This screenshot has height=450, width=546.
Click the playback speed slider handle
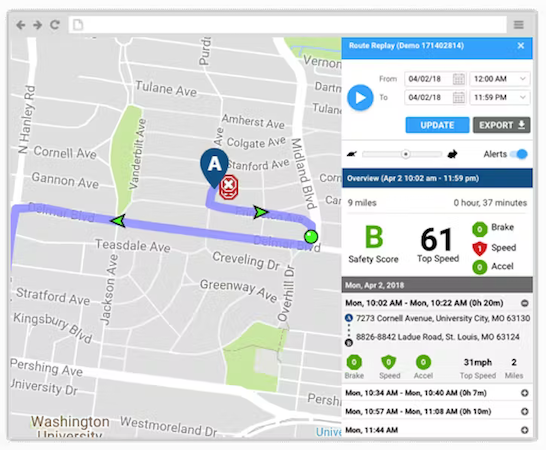[405, 154]
